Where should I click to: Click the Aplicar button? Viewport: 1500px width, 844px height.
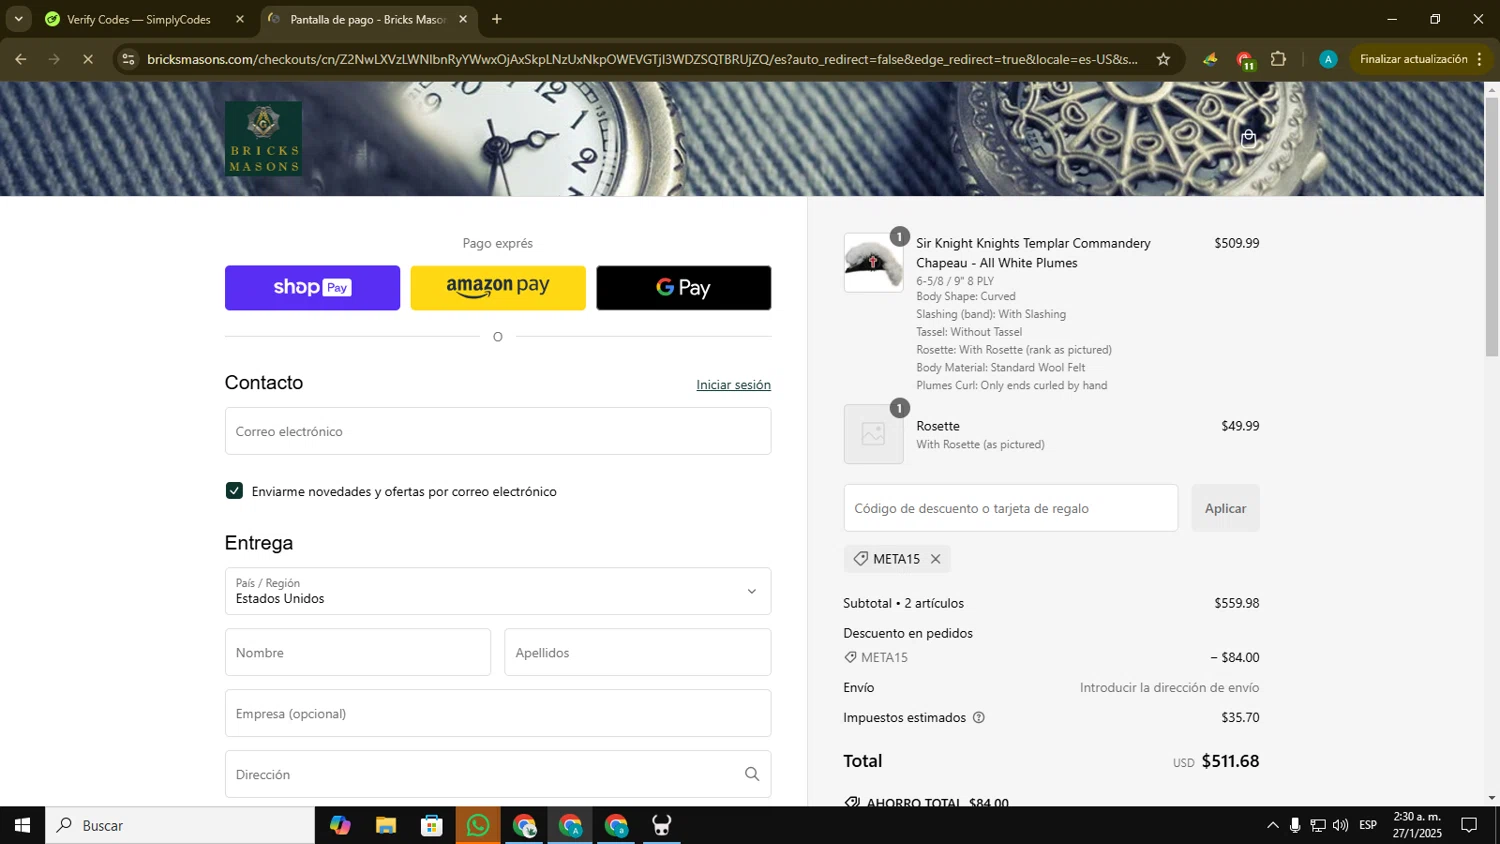(x=1225, y=508)
